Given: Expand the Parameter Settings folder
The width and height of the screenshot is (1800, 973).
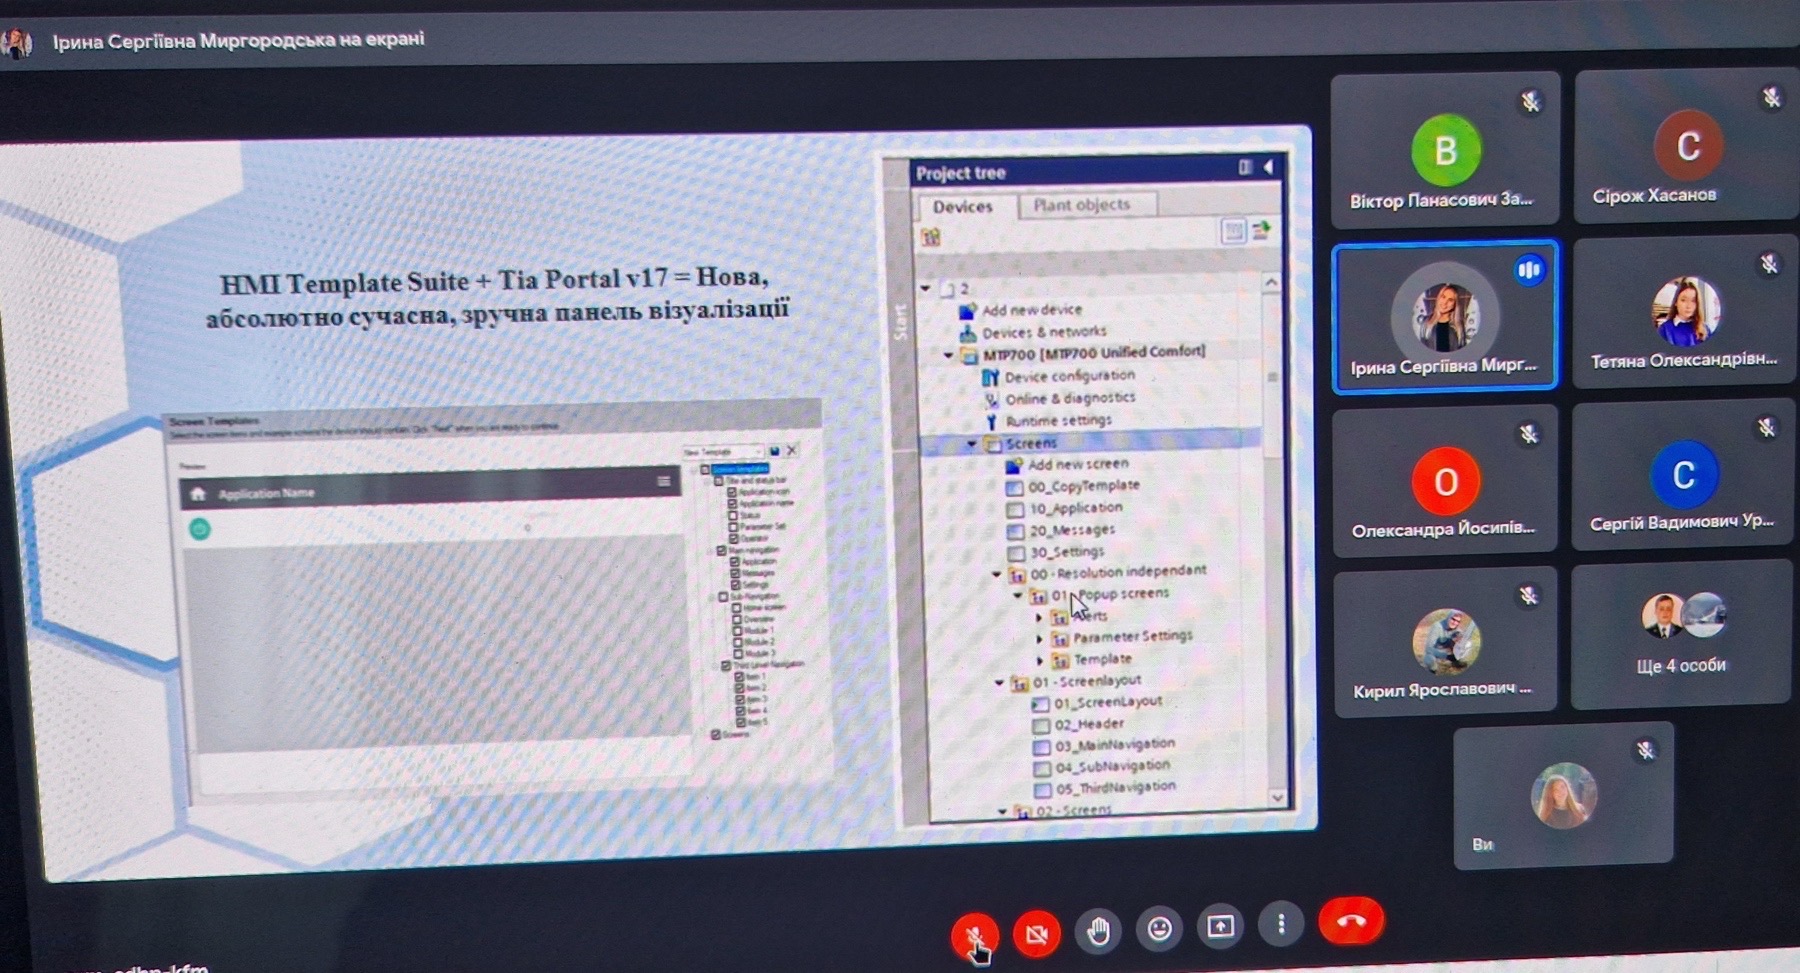Looking at the screenshot, I should pyautogui.click(x=1039, y=638).
